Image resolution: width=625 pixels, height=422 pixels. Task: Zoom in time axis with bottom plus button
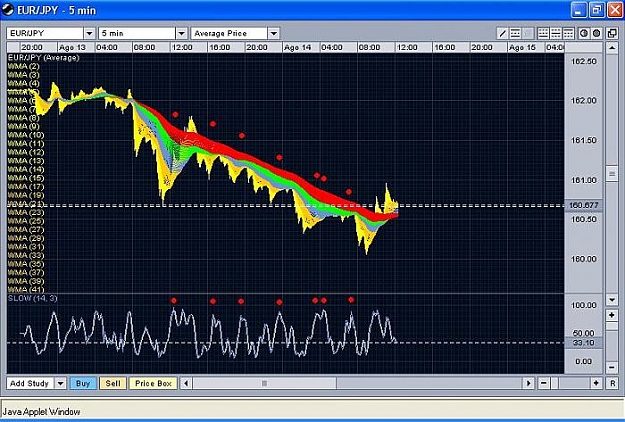pyautogui.click(x=596, y=383)
